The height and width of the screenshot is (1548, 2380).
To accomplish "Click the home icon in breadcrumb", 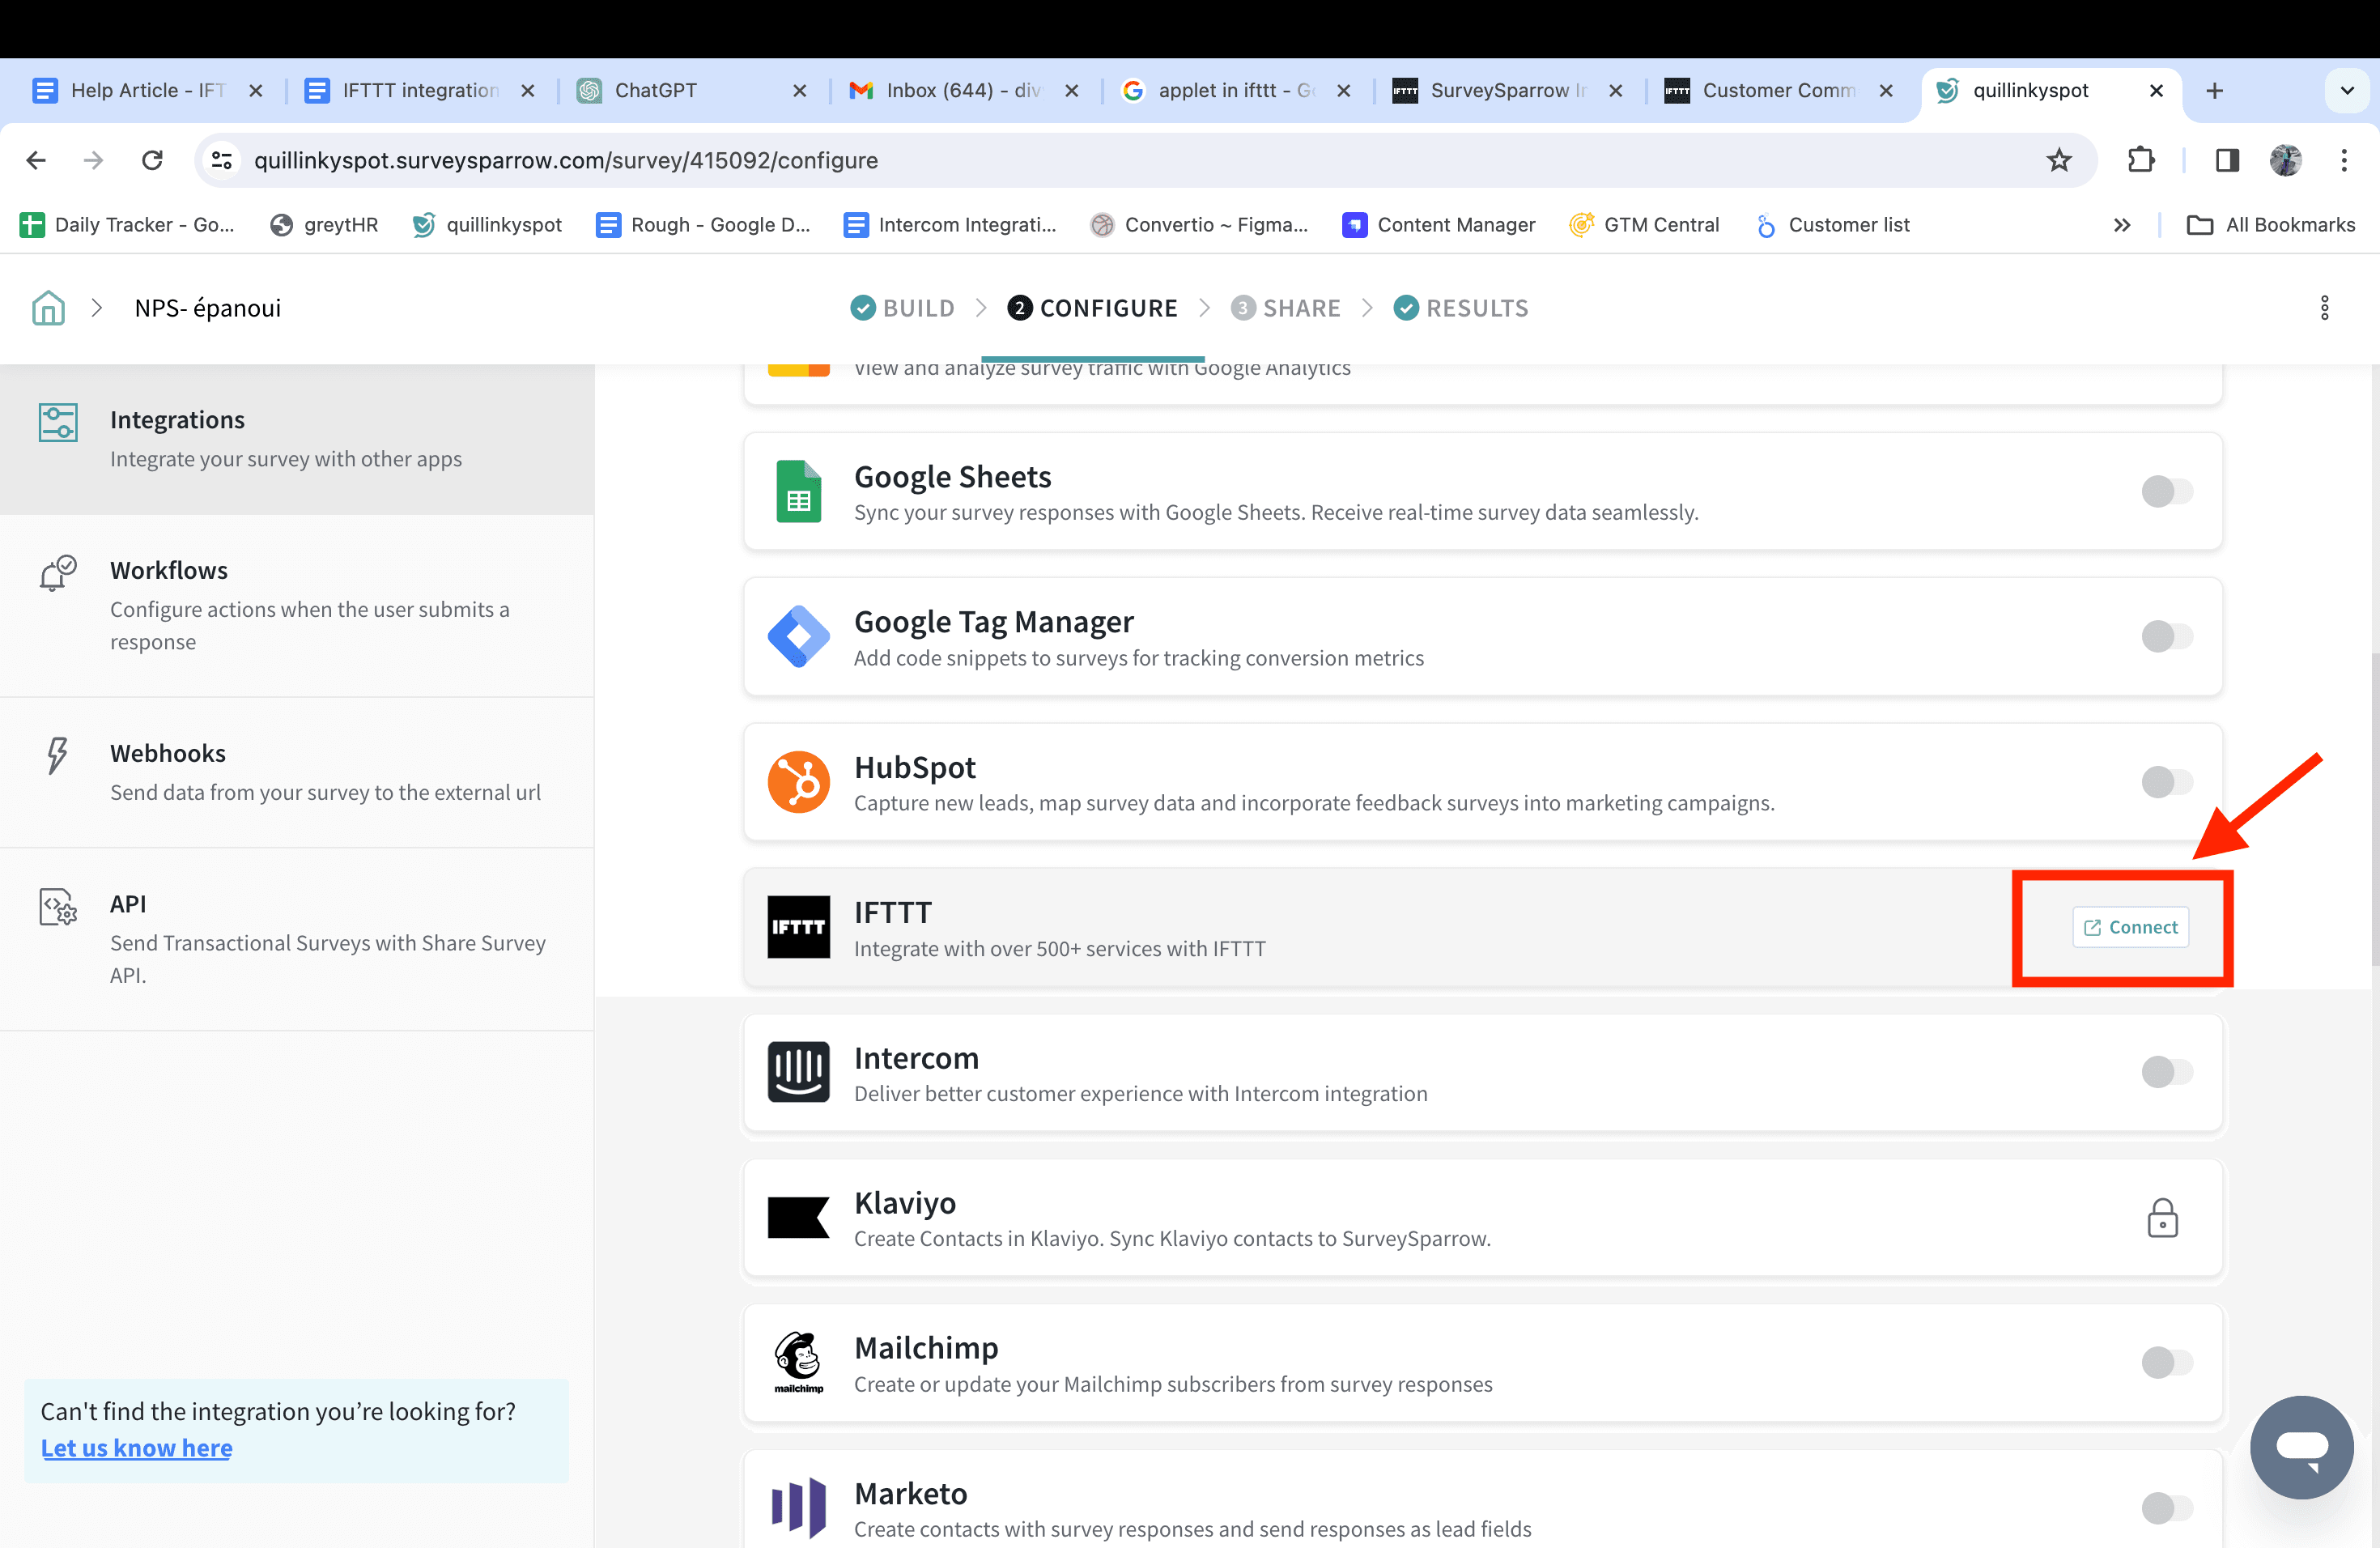I will (x=48, y=308).
